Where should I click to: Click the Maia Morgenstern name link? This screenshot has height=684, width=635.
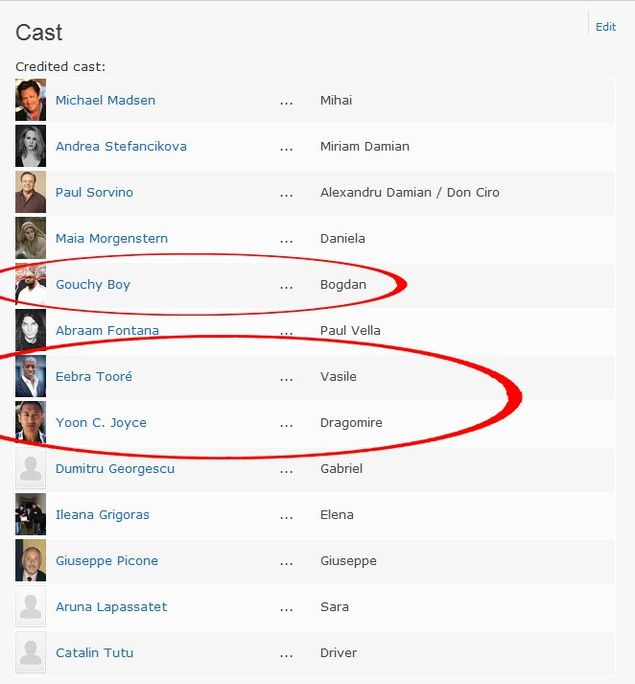click(112, 239)
